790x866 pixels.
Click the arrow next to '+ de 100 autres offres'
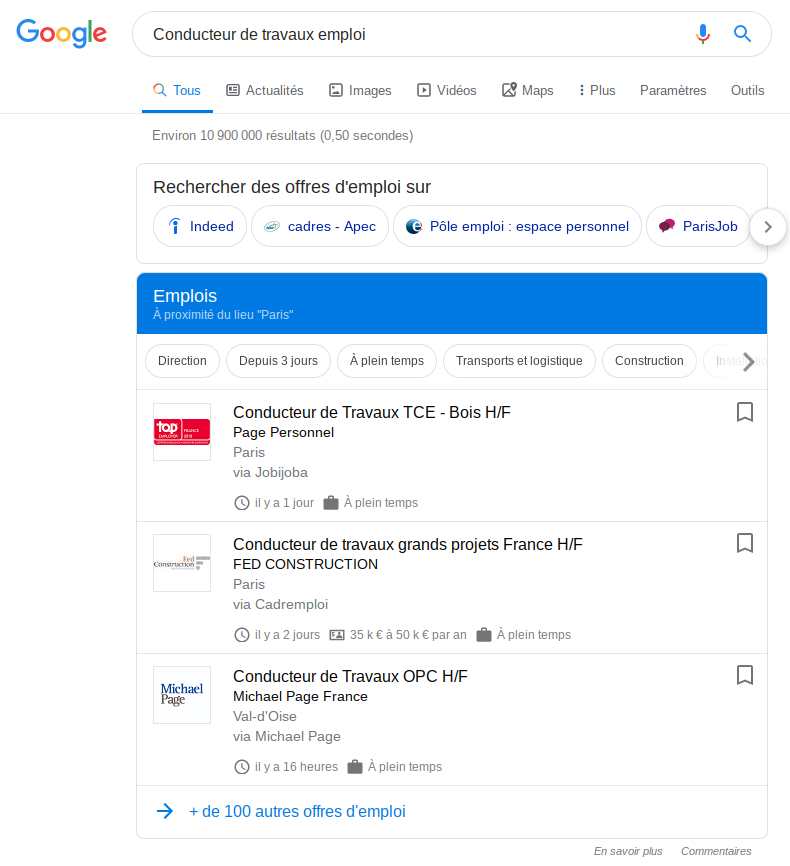click(x=164, y=811)
